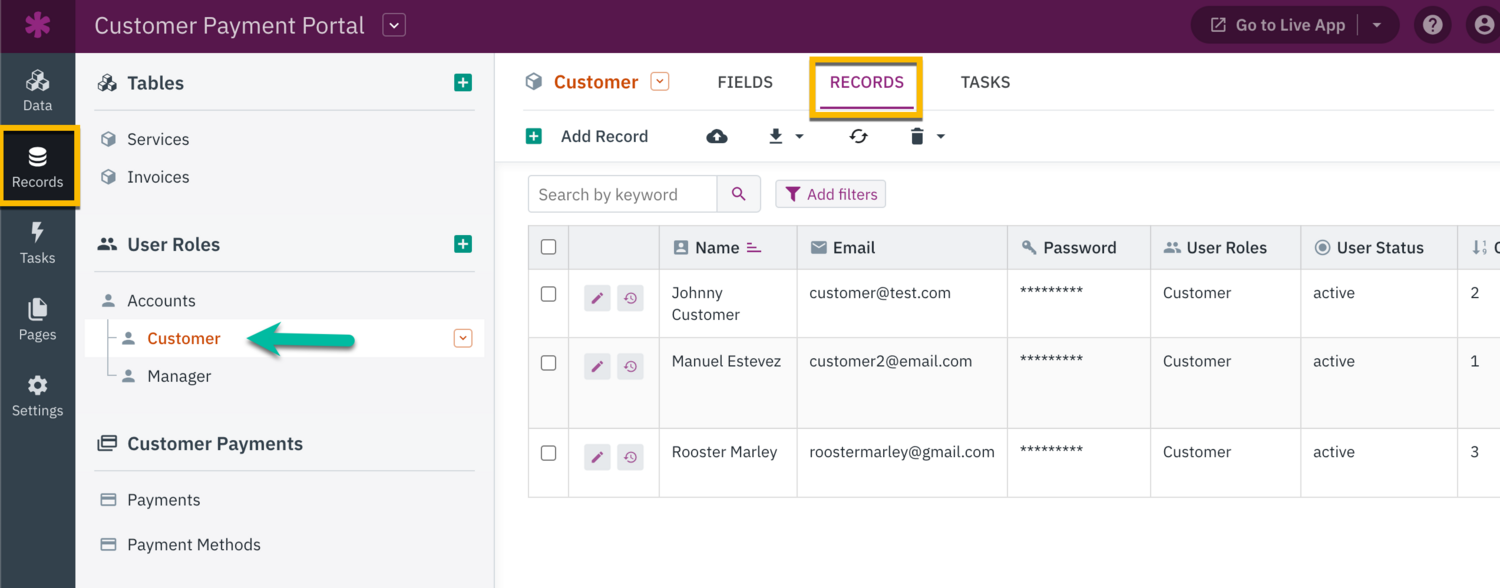Click the magnifier search button

pos(739,195)
